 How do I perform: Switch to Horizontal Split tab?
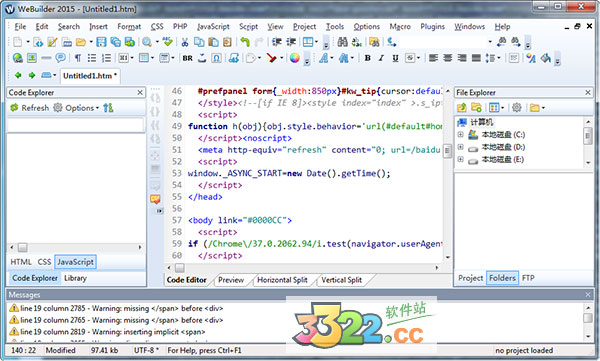click(x=282, y=280)
